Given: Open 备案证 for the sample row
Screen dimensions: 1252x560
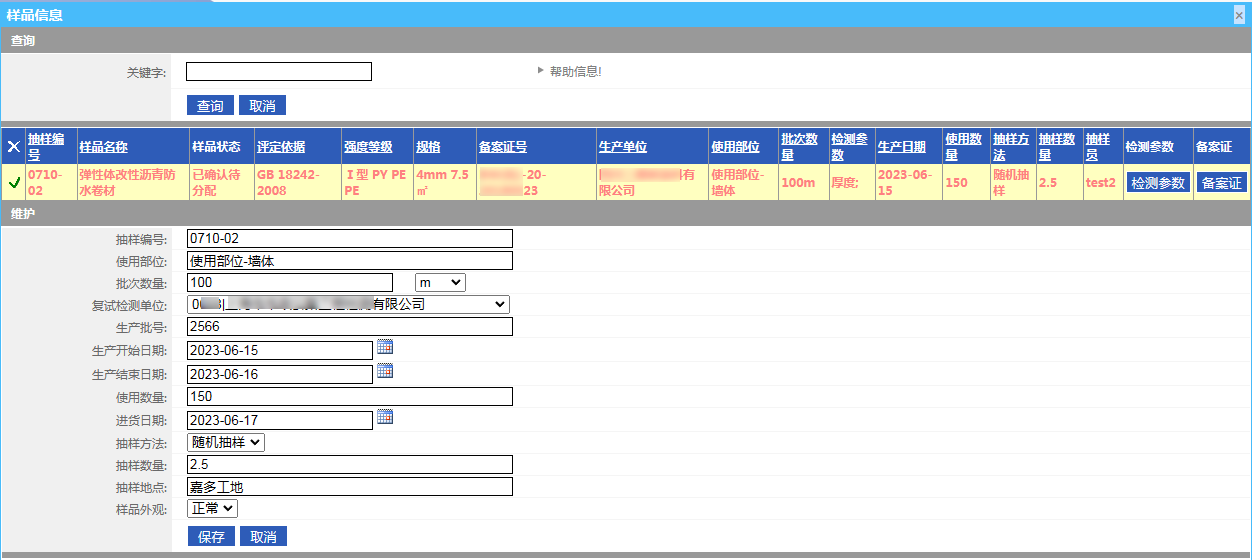Looking at the screenshot, I should click(1221, 183).
